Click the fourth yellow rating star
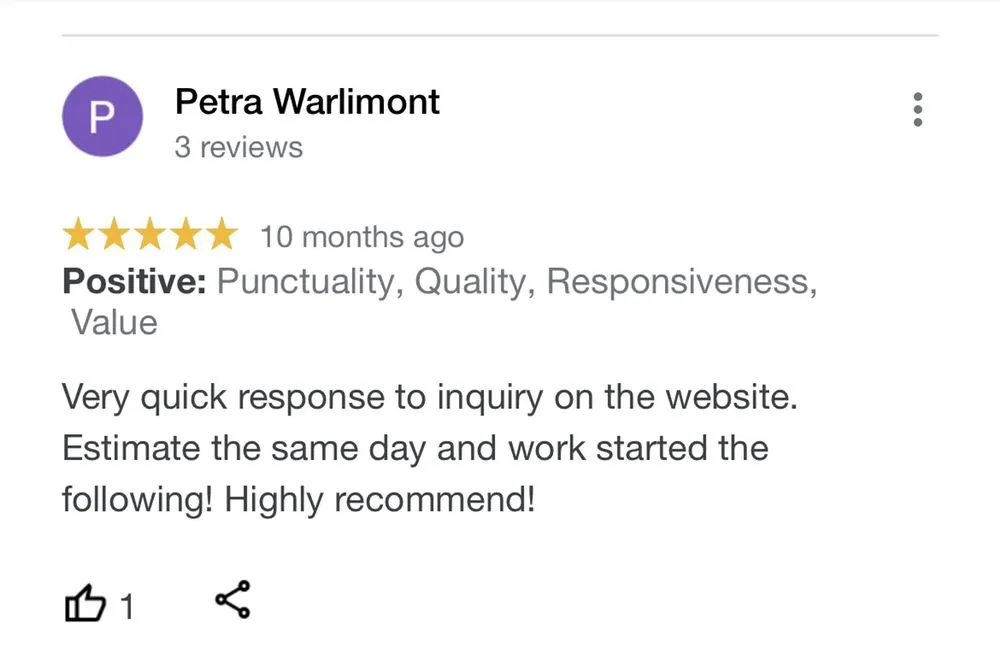The height and width of the screenshot is (648, 1000). 185,237
